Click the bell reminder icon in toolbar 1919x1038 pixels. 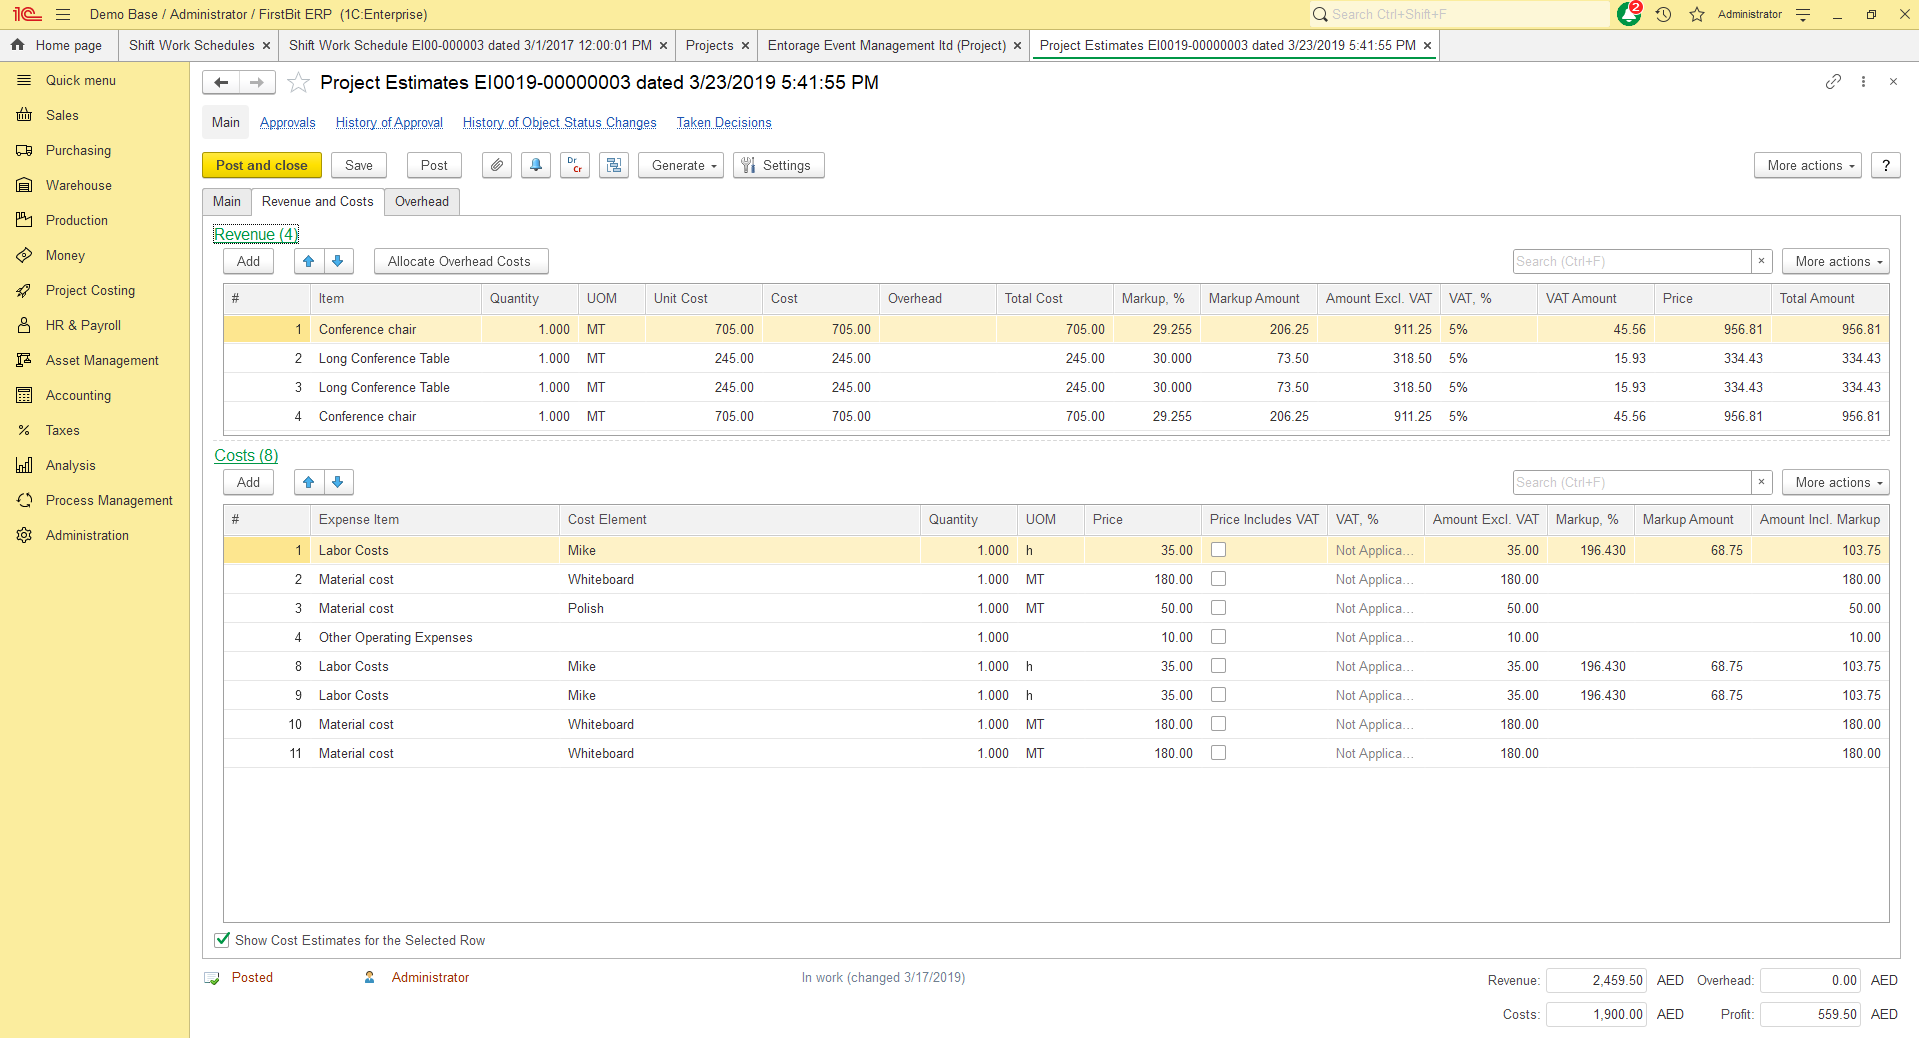point(536,166)
